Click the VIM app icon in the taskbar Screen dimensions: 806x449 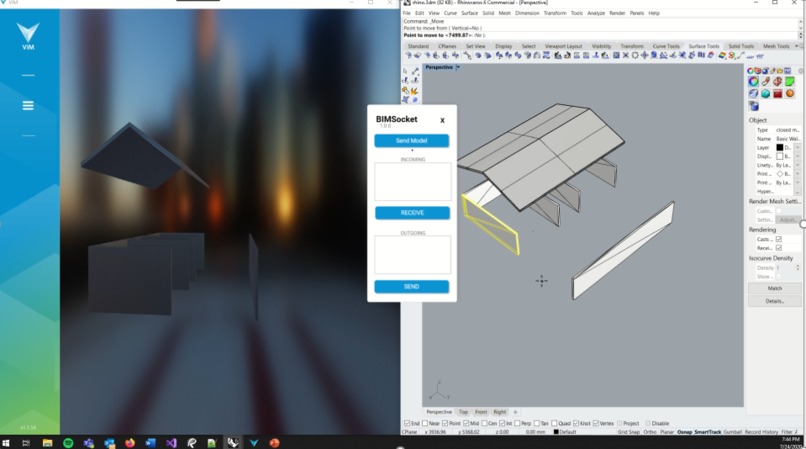pyautogui.click(x=253, y=443)
